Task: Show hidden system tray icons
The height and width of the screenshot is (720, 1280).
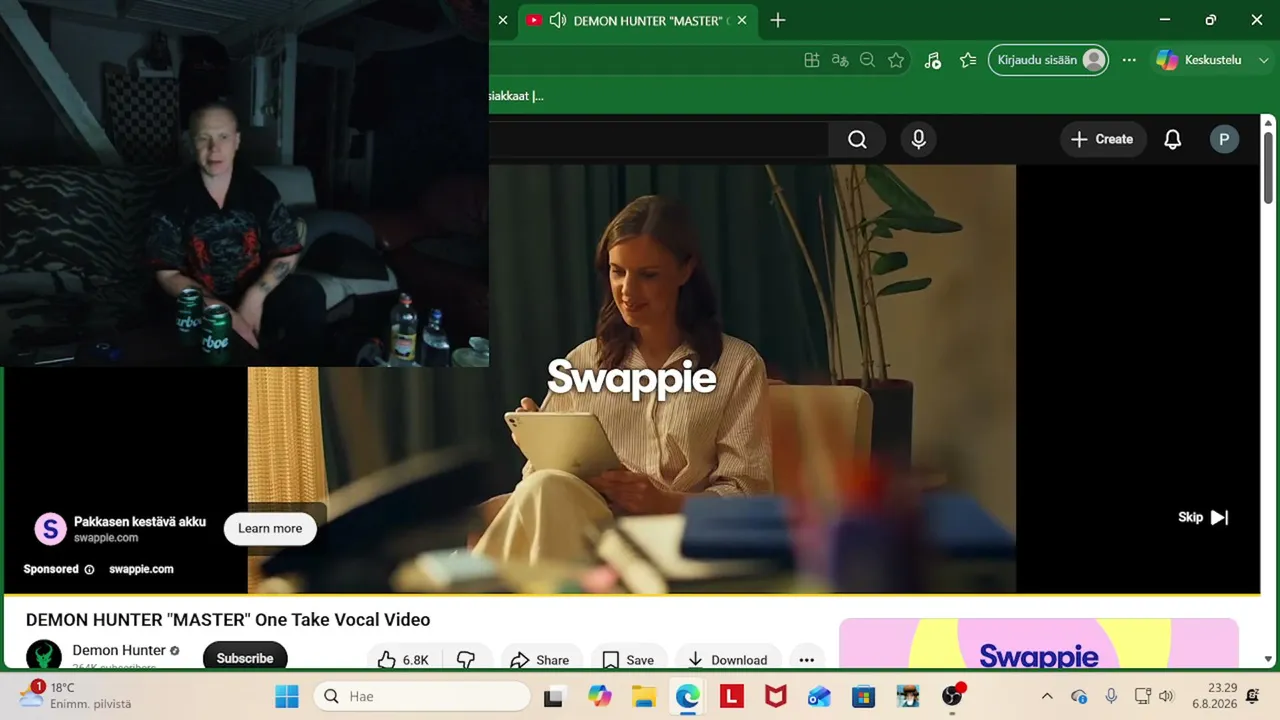Action: tap(1047, 696)
